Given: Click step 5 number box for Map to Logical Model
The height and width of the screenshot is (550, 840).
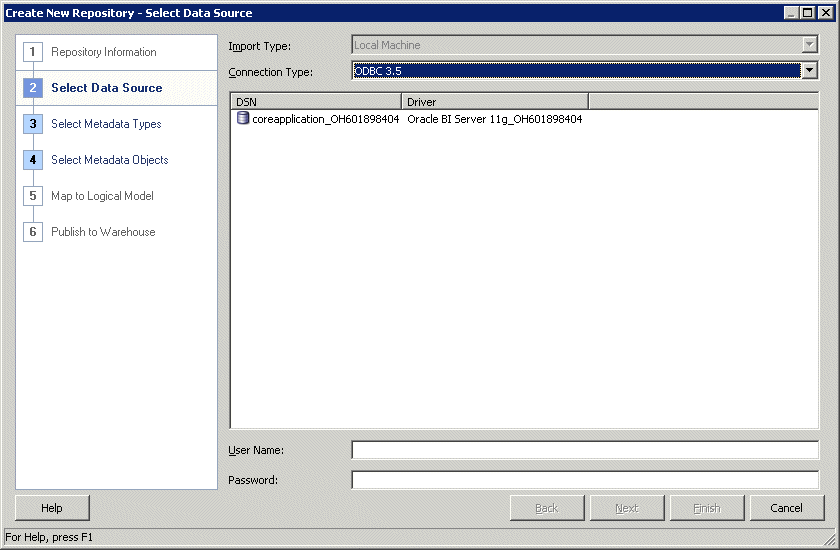Looking at the screenshot, I should pos(33,195).
